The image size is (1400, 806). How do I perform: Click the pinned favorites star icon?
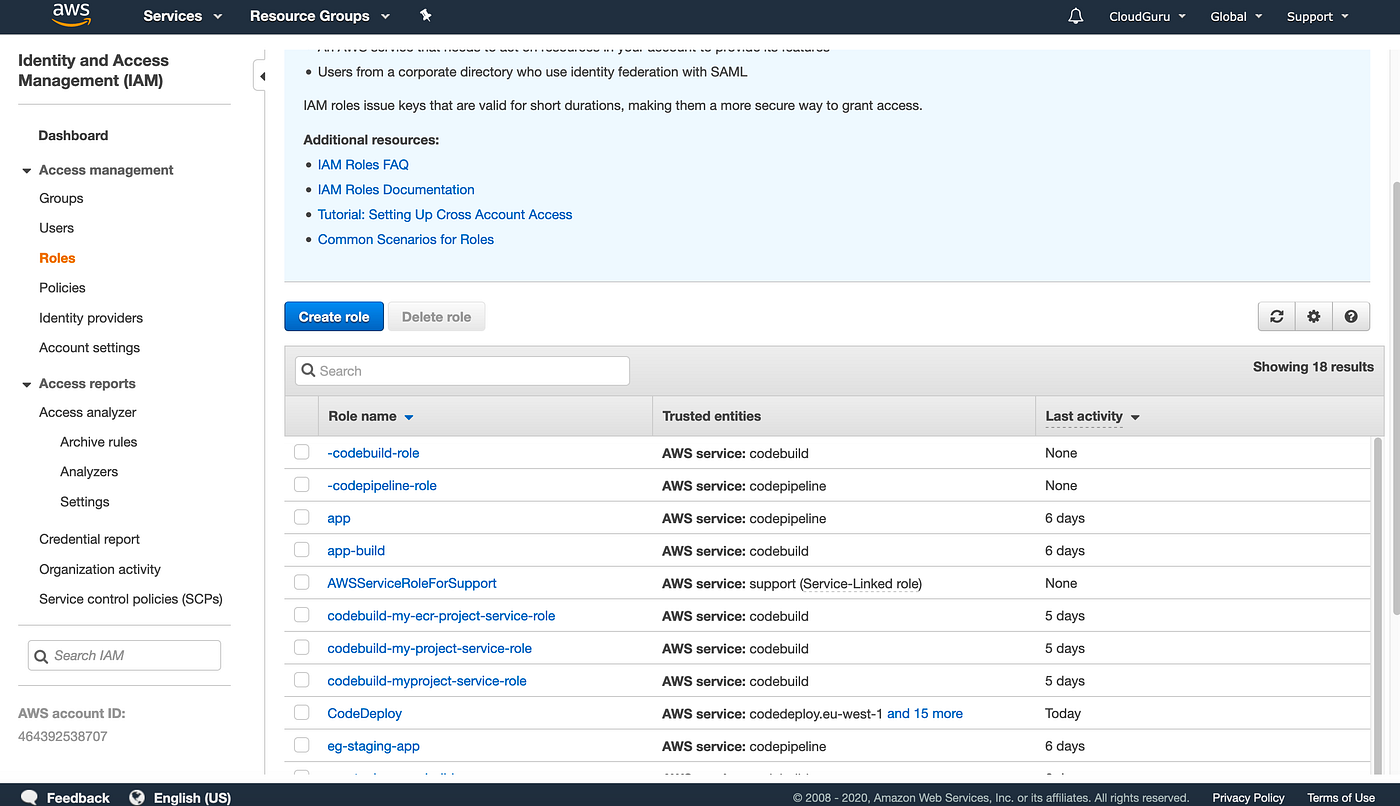click(425, 16)
